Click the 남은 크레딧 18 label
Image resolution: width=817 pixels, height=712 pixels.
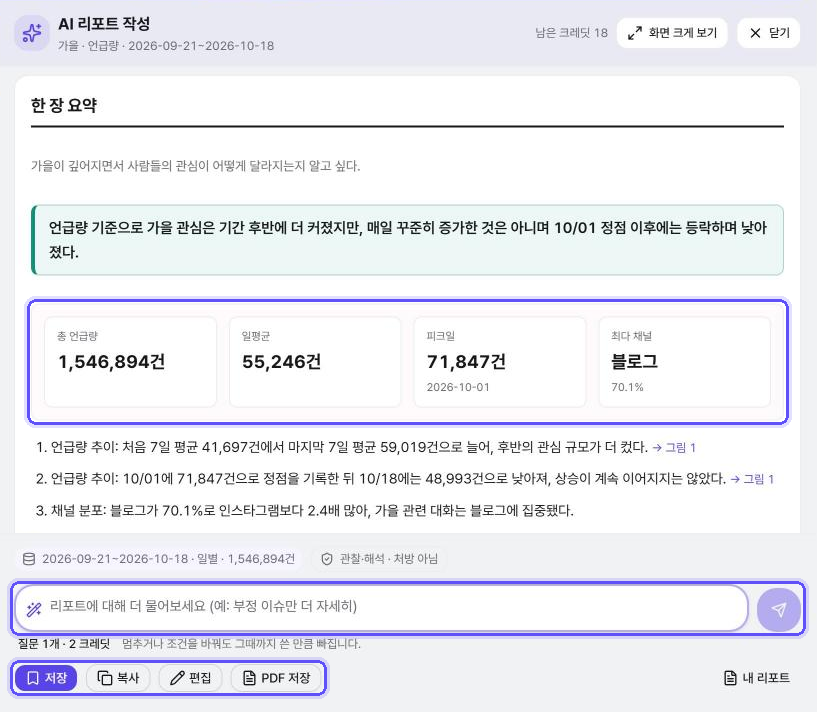point(572,33)
